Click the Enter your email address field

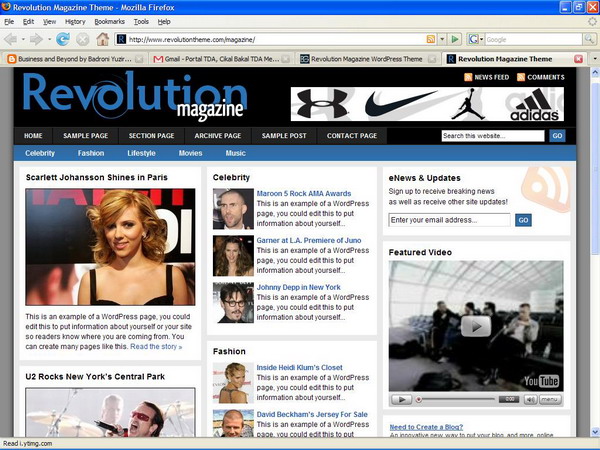pyautogui.click(x=449, y=220)
